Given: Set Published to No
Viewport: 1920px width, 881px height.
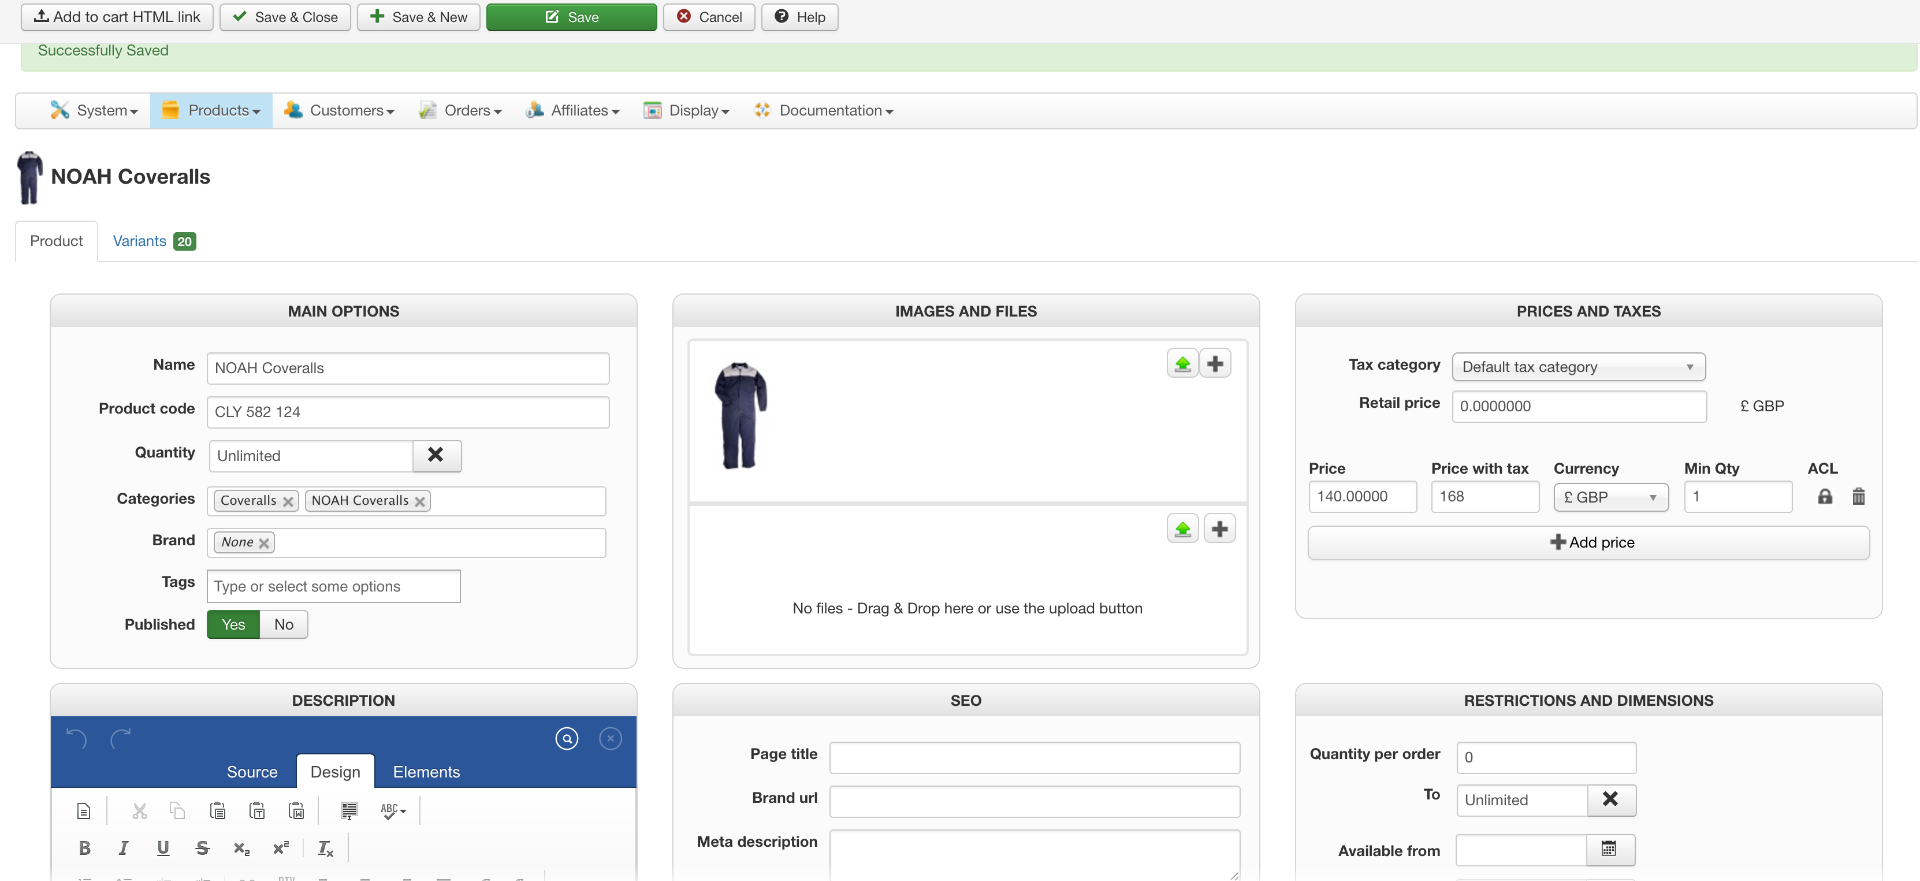Looking at the screenshot, I should (284, 625).
